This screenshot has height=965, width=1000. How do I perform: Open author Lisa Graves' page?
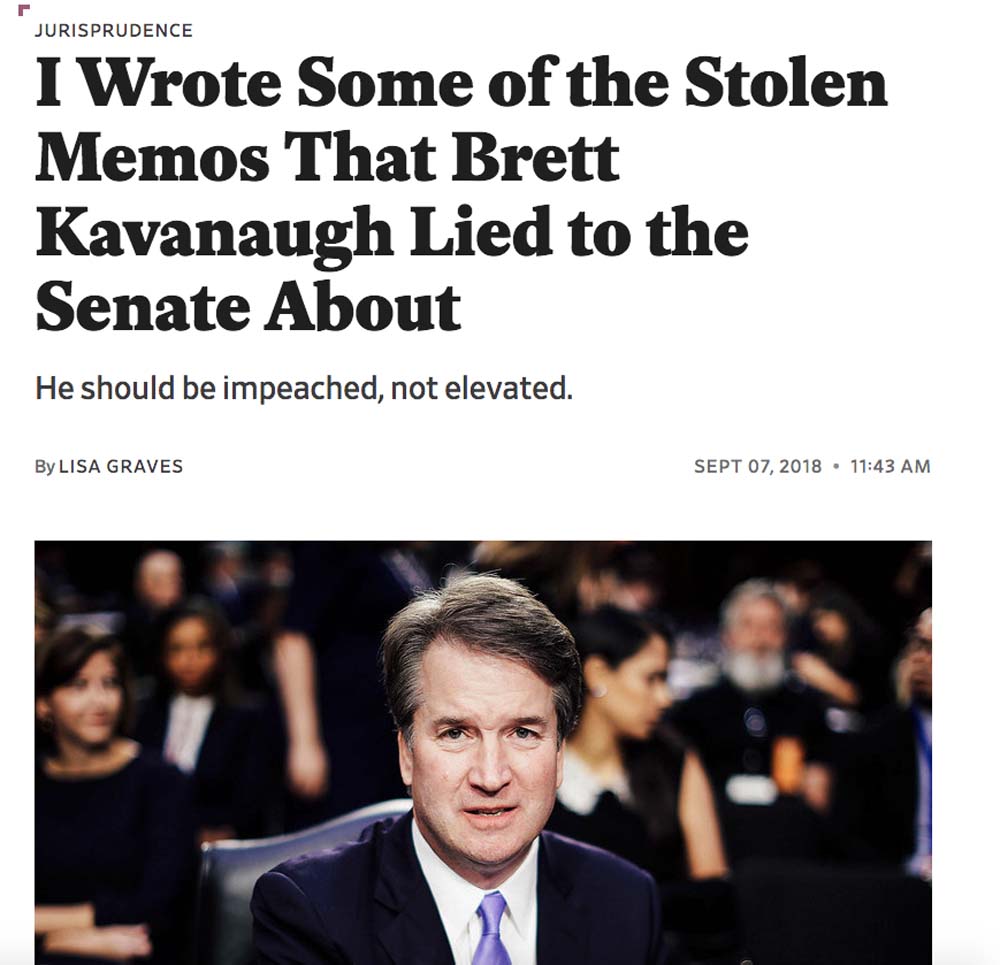pyautogui.click(x=121, y=466)
